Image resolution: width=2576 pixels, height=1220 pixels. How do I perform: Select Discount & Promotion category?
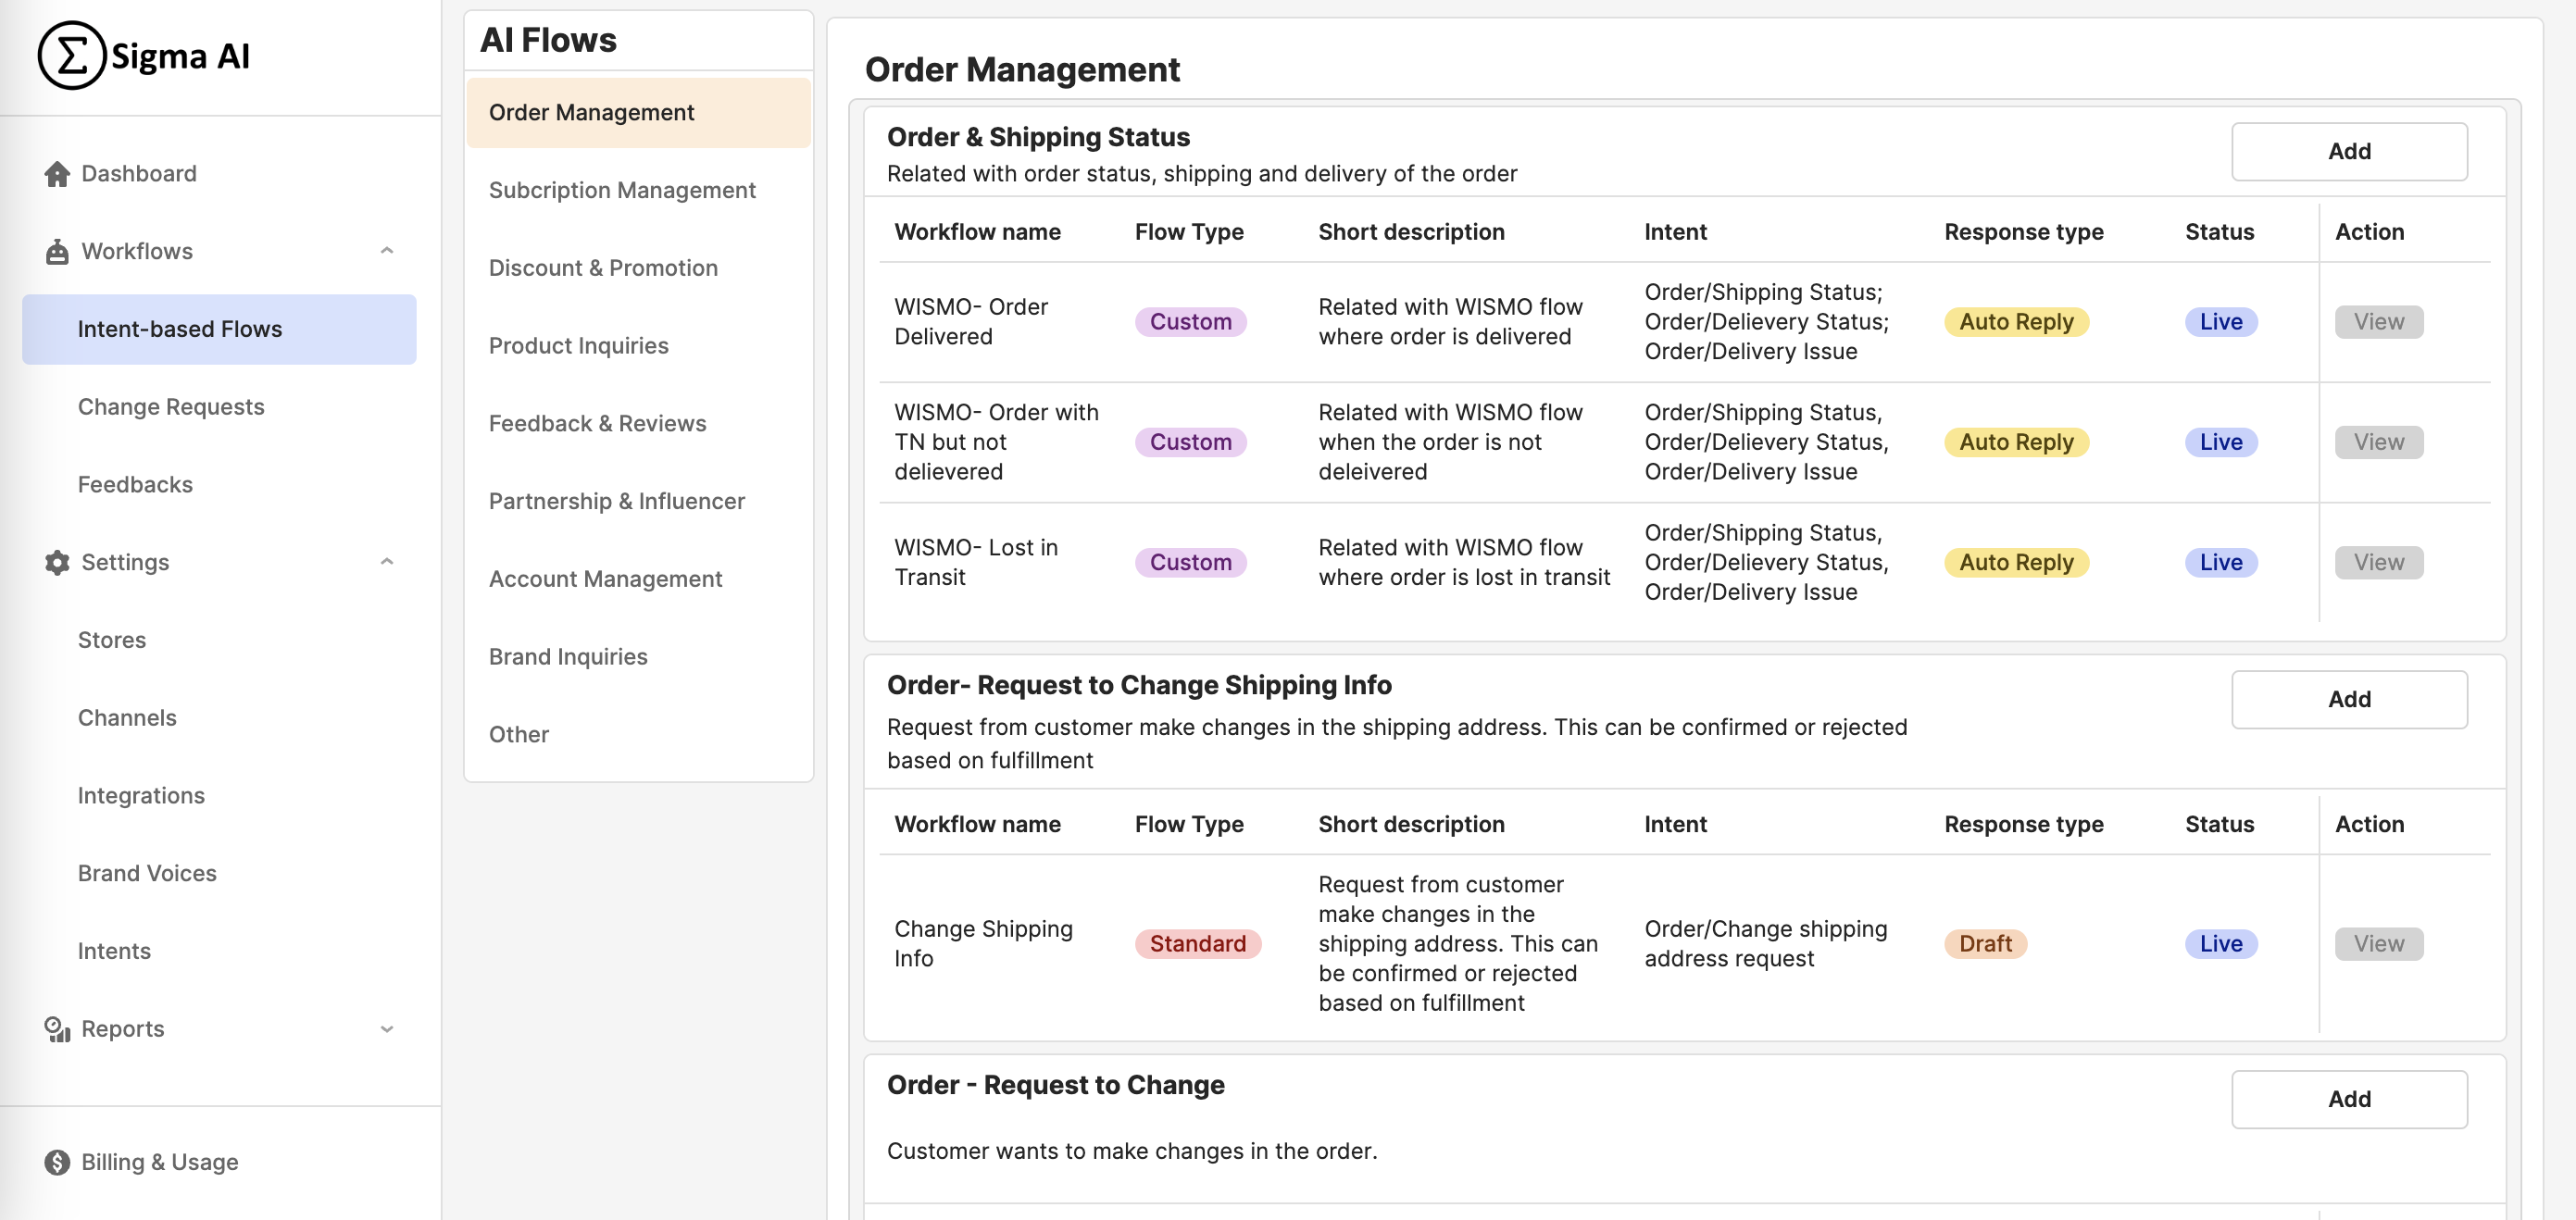(603, 268)
